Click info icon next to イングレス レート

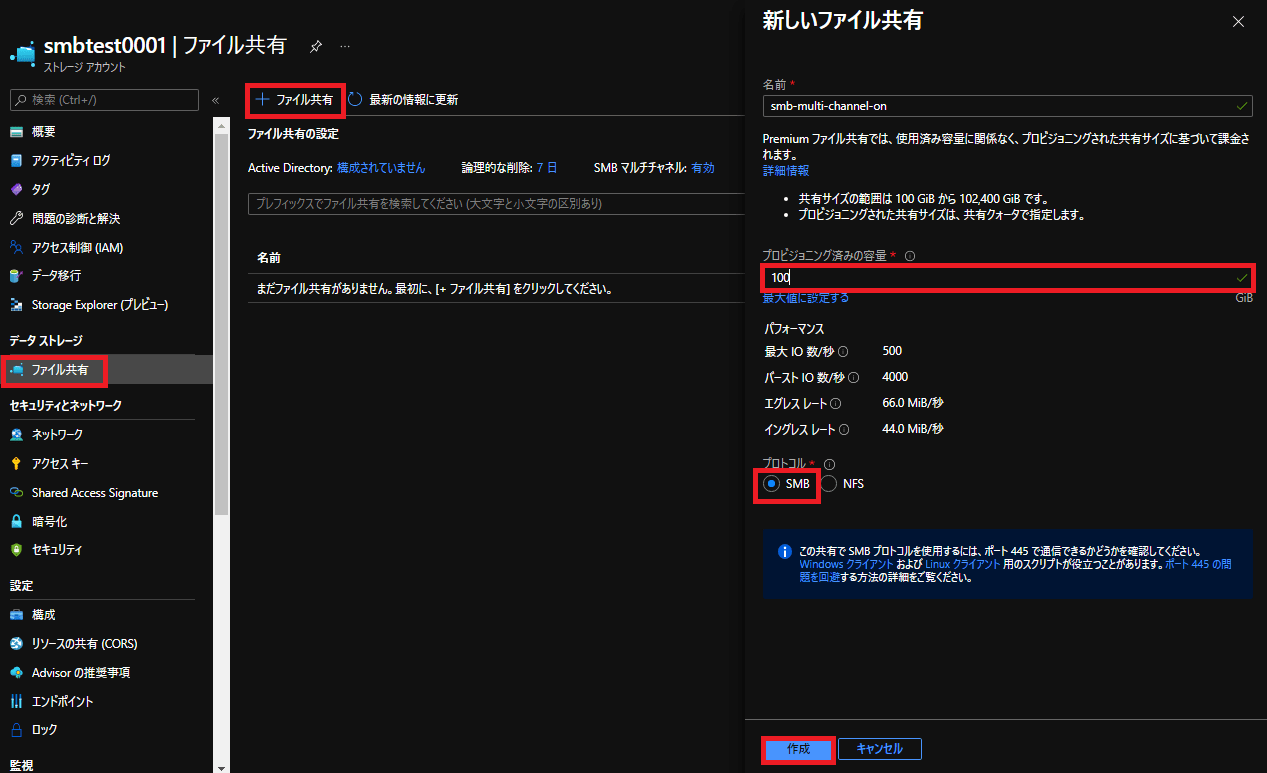pyautogui.click(x=844, y=429)
